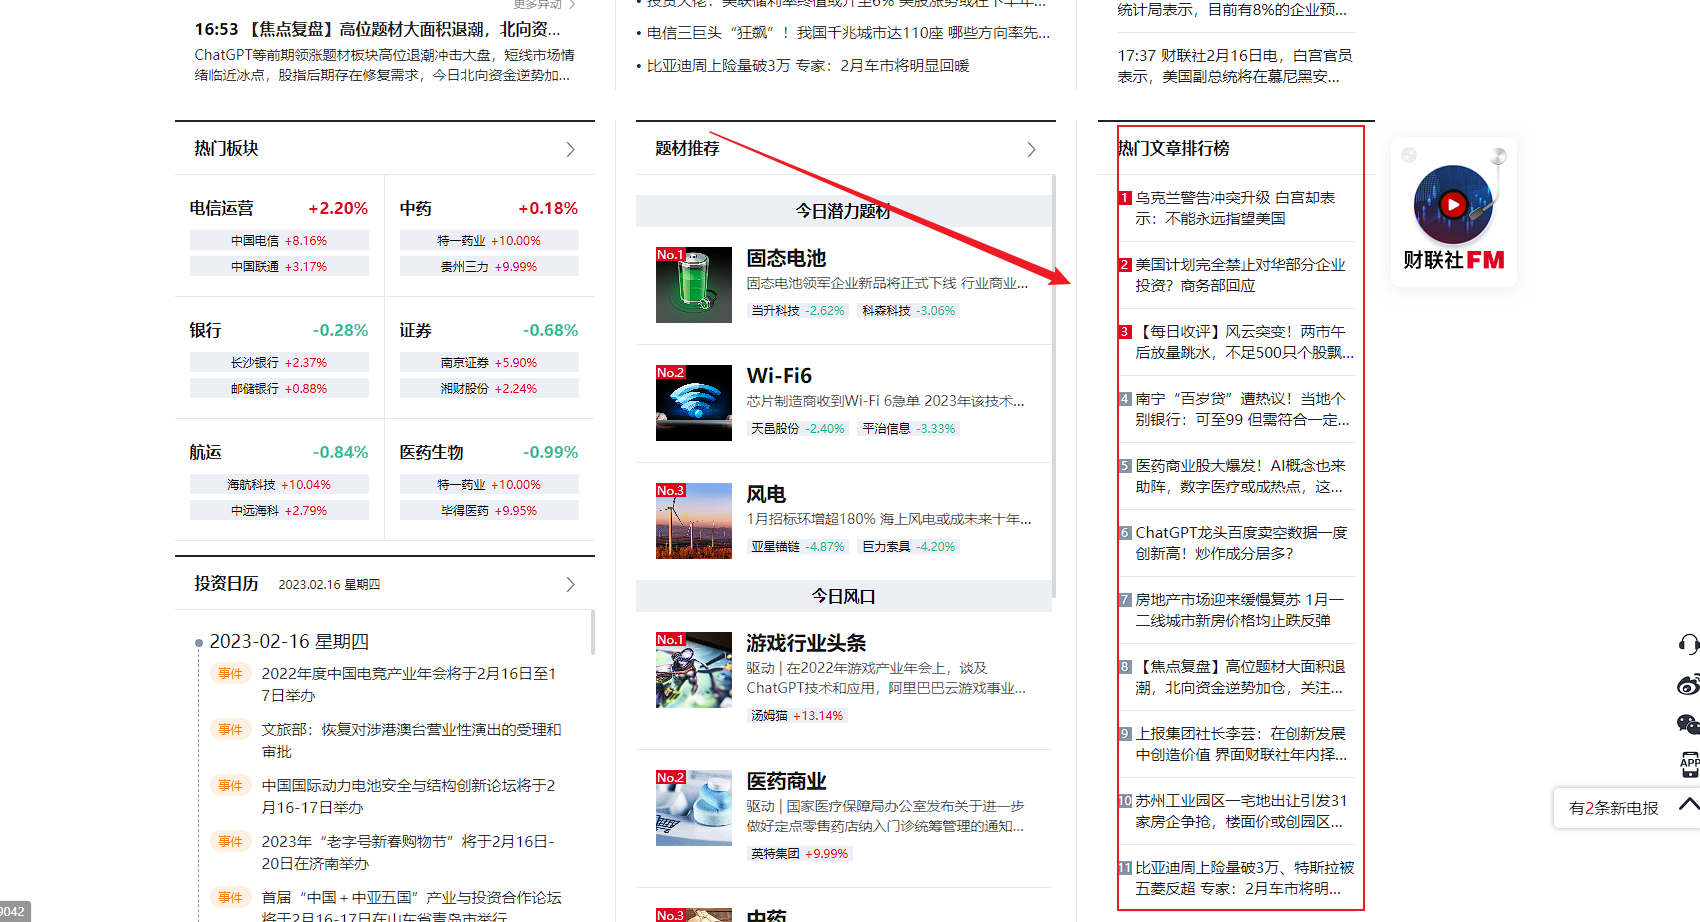Open the ChatGPT龙头百度 hot article
This screenshot has height=922, width=1700.
(1238, 543)
